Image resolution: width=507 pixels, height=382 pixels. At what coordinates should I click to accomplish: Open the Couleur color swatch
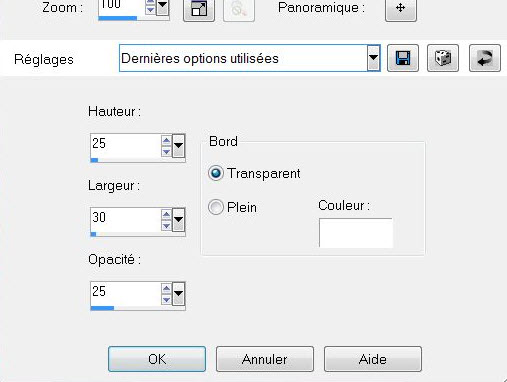[356, 233]
